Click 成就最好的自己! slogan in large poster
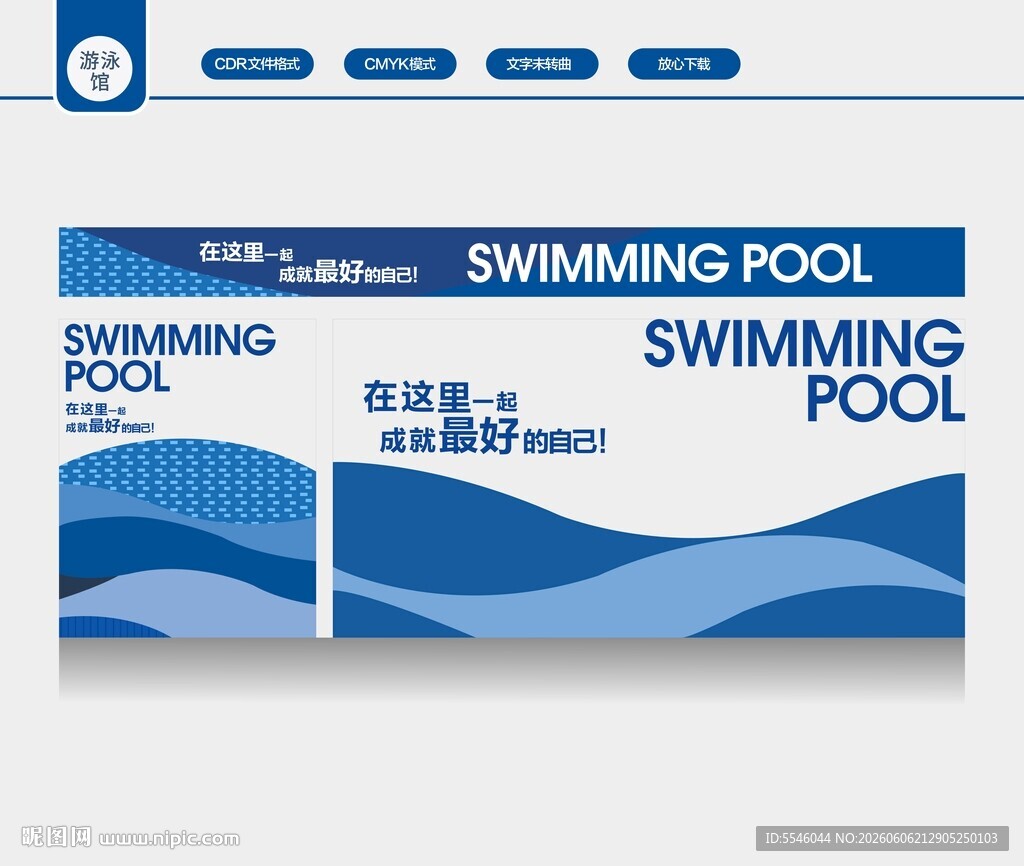1024x866 pixels. [x=493, y=437]
